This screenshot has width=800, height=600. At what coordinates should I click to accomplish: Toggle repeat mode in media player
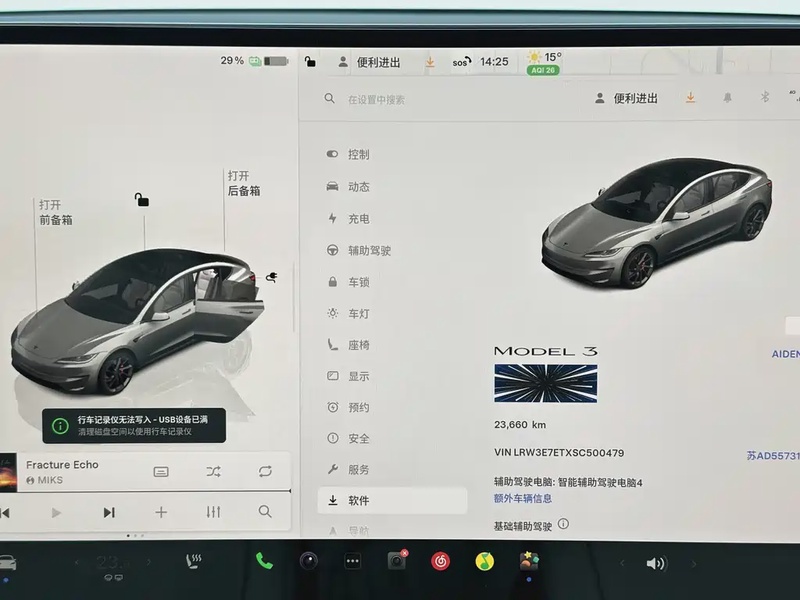click(x=265, y=471)
